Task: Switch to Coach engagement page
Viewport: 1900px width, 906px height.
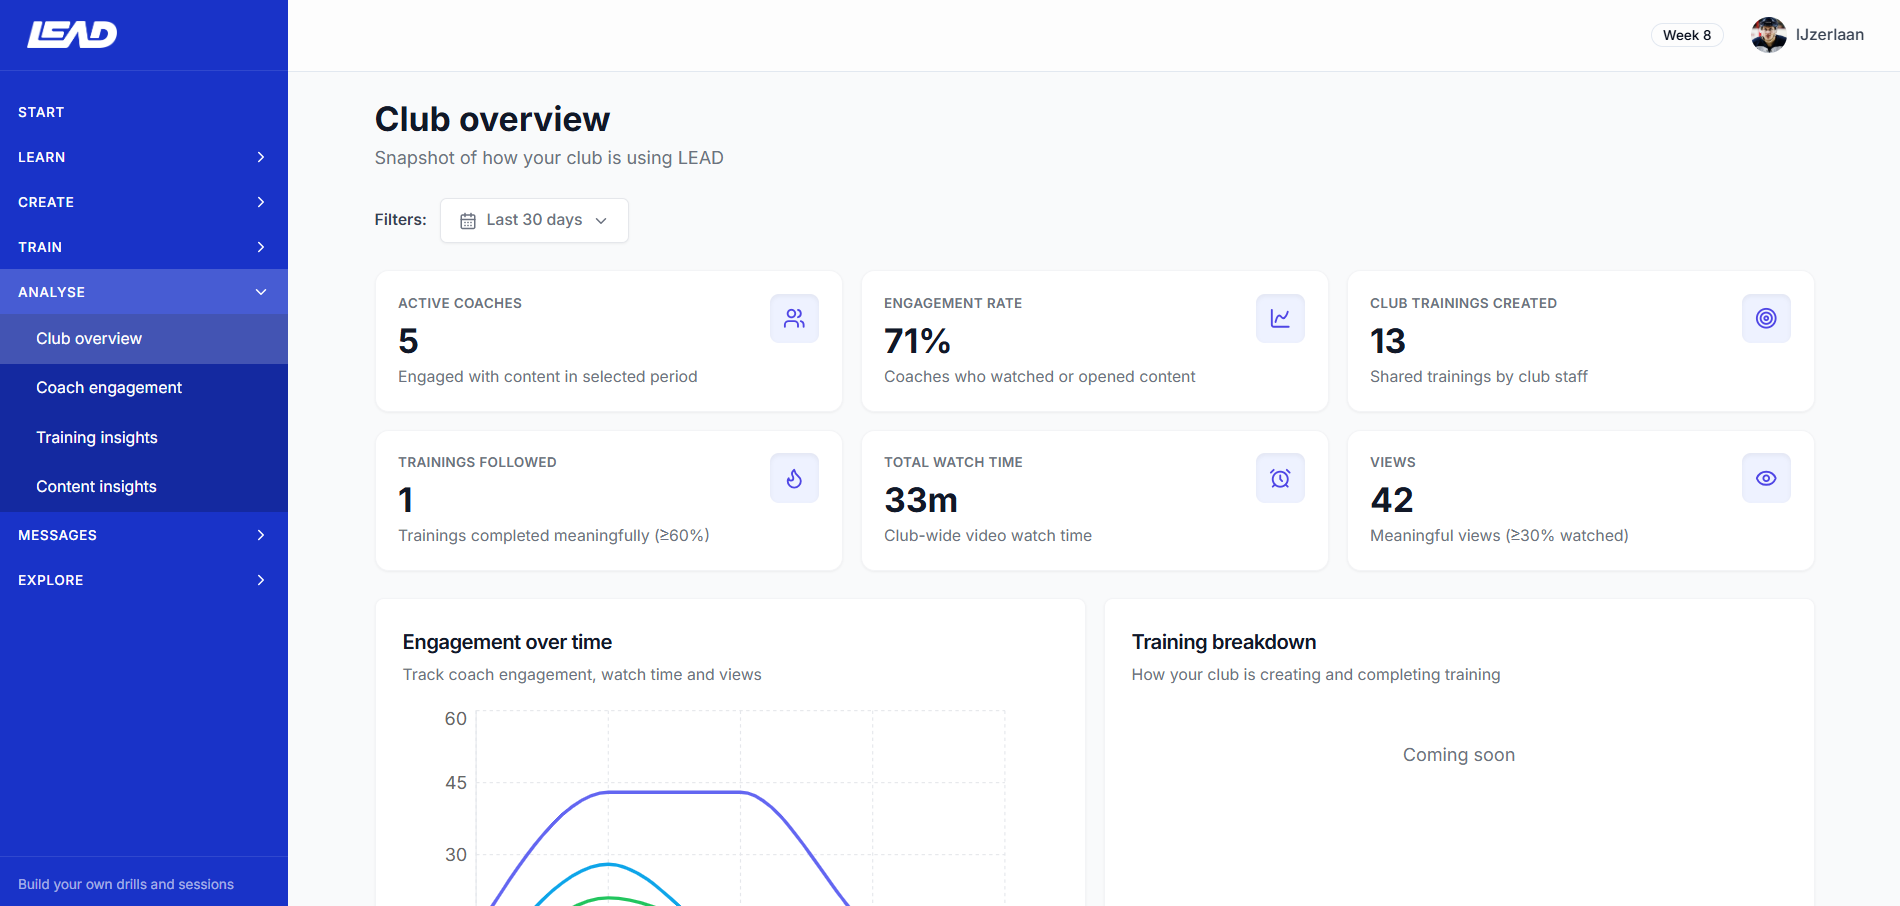Action: coord(108,387)
